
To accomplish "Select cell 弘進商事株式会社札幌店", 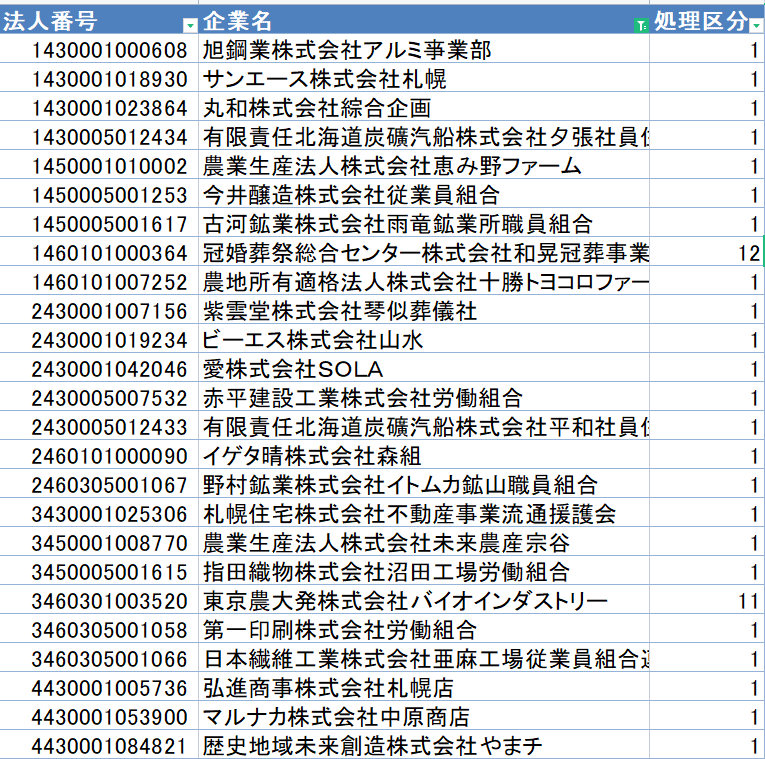I will 424,687.
